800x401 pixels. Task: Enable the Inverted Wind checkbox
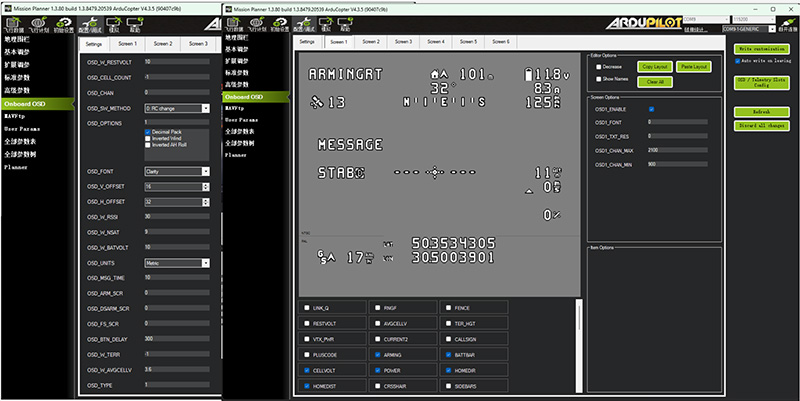(148, 138)
